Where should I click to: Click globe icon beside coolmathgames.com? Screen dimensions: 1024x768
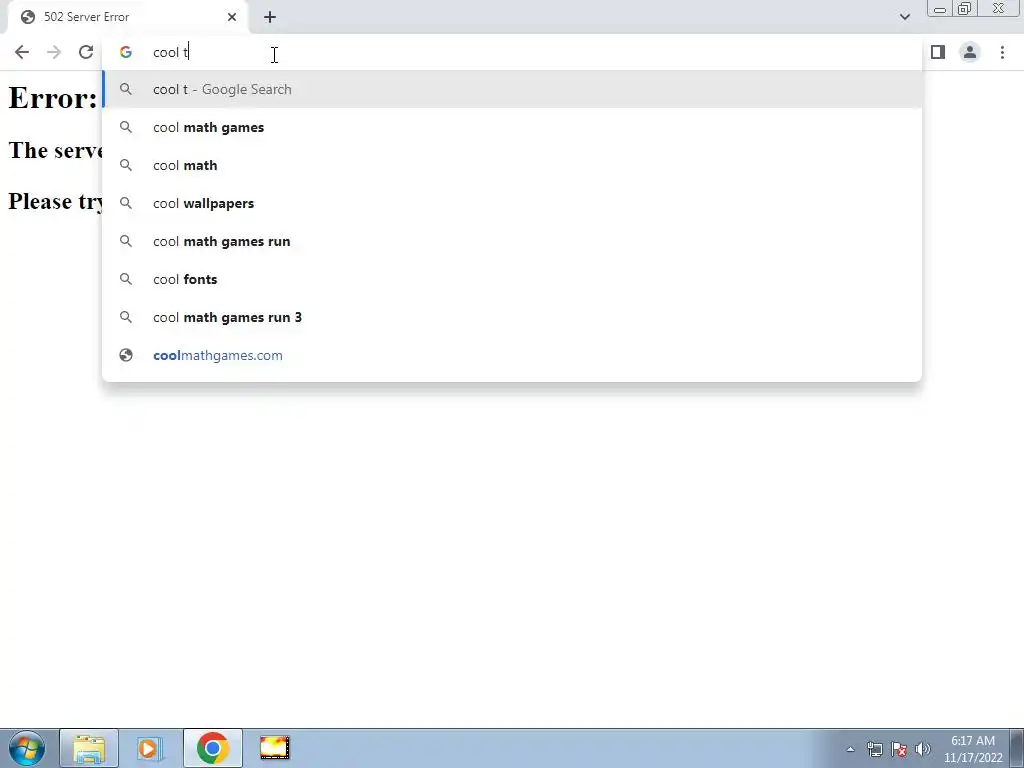(126, 355)
